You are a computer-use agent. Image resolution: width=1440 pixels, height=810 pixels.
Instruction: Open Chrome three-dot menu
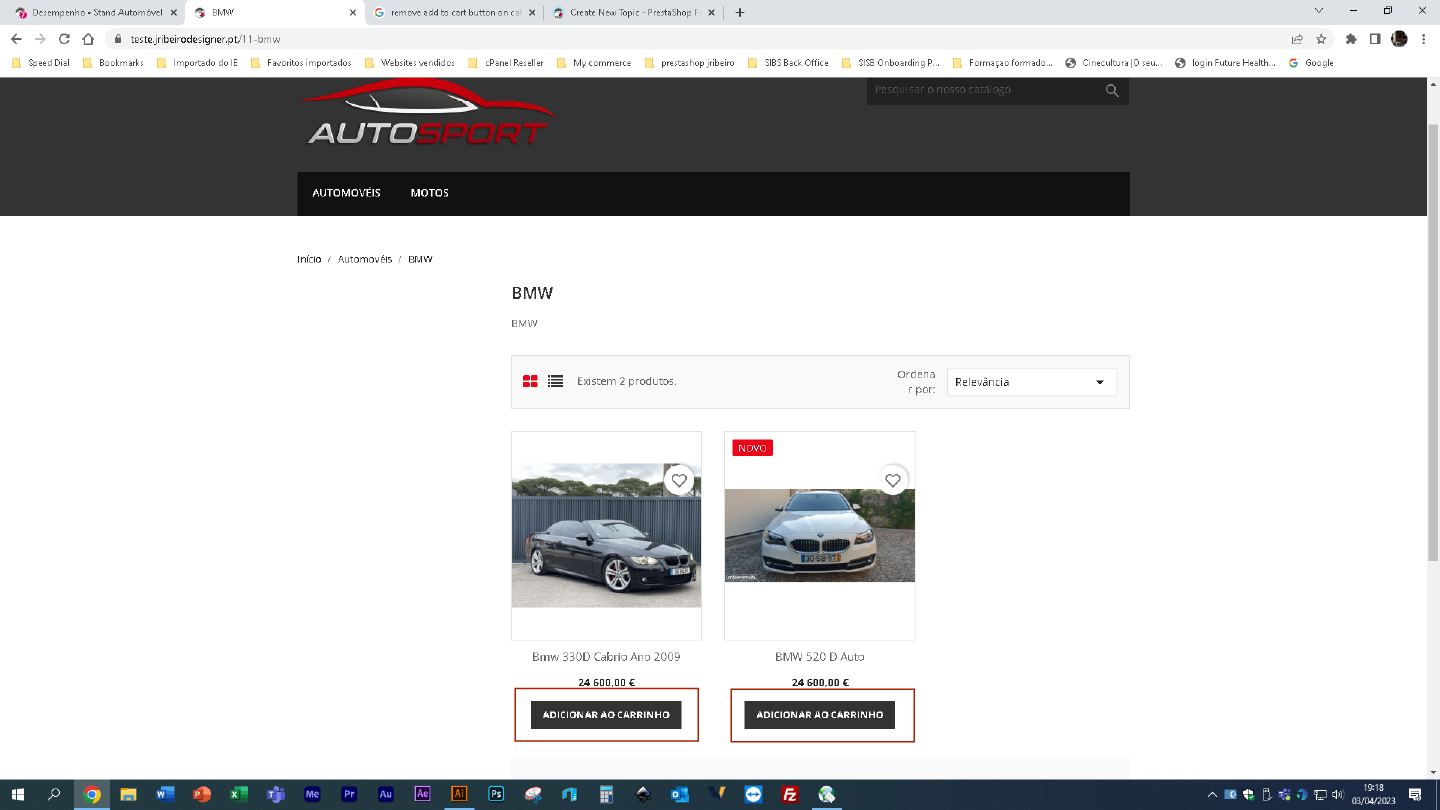[1423, 39]
